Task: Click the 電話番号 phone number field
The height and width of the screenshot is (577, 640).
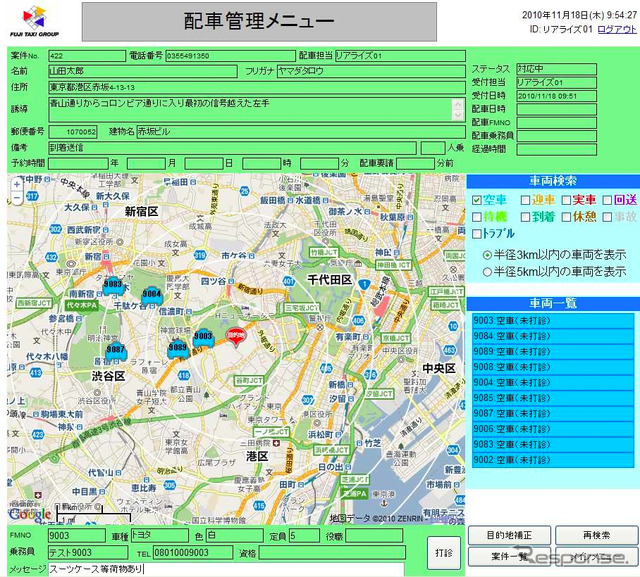Action: pyautogui.click(x=230, y=56)
